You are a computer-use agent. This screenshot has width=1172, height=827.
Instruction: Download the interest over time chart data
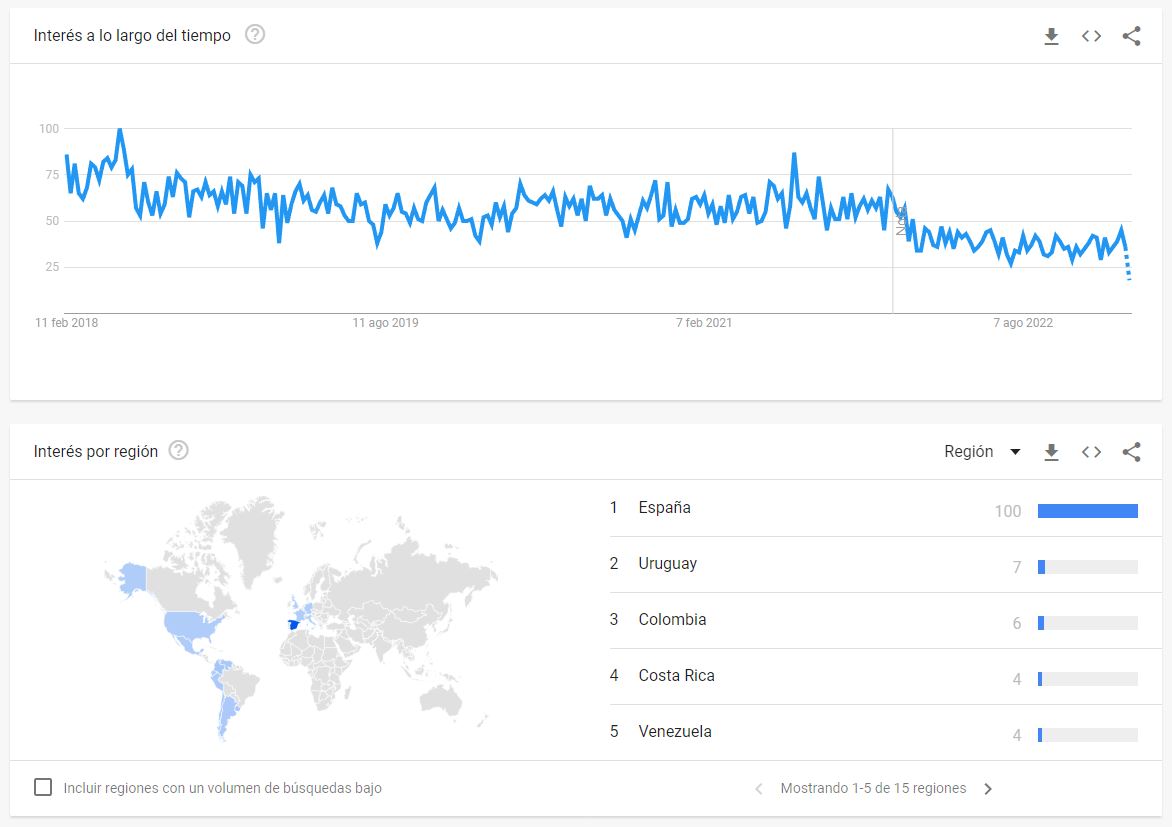tap(1051, 36)
